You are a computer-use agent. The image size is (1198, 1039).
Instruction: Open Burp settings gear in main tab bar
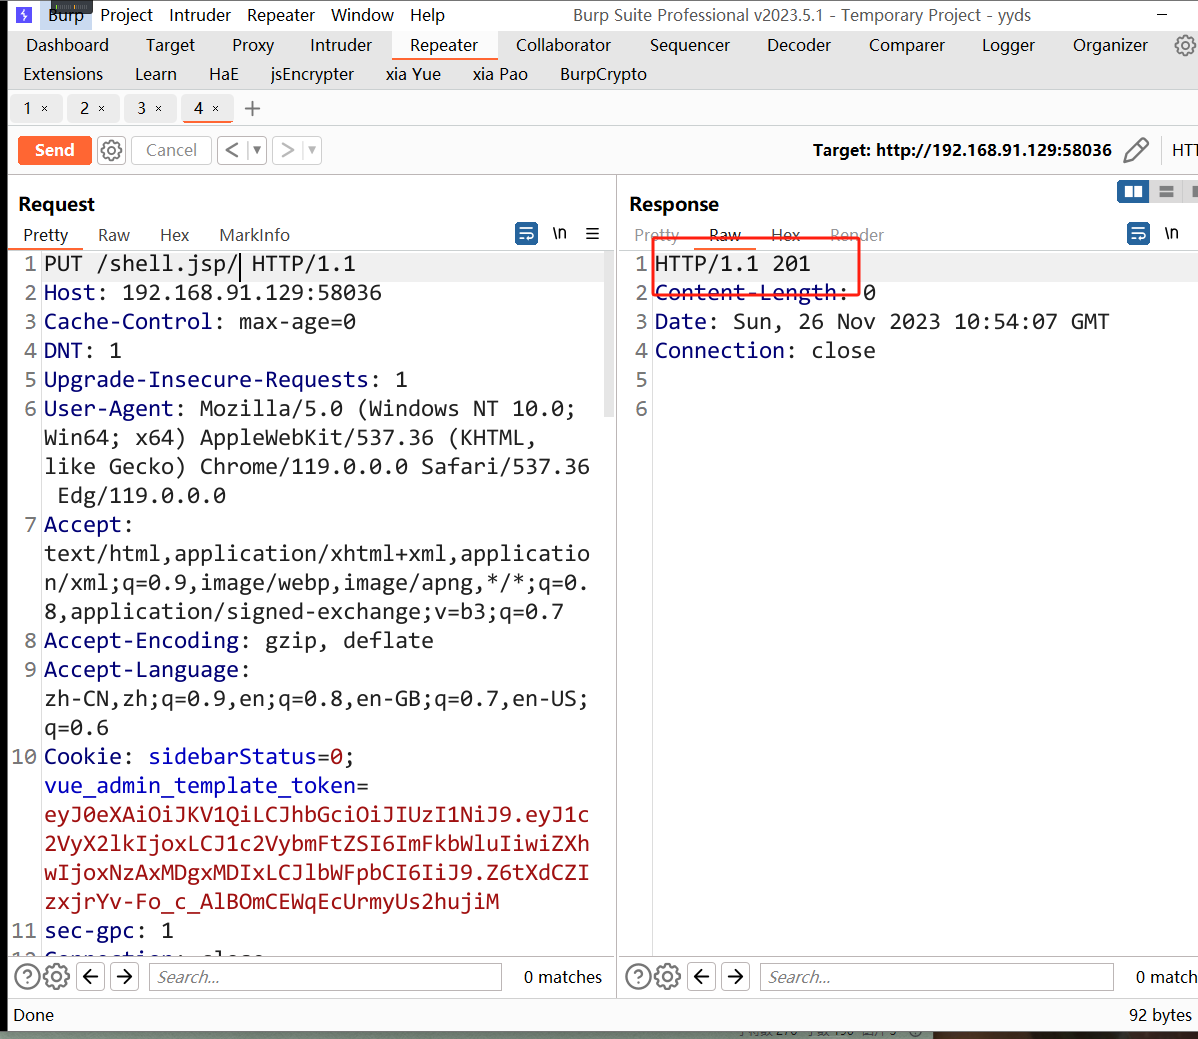click(x=1185, y=46)
